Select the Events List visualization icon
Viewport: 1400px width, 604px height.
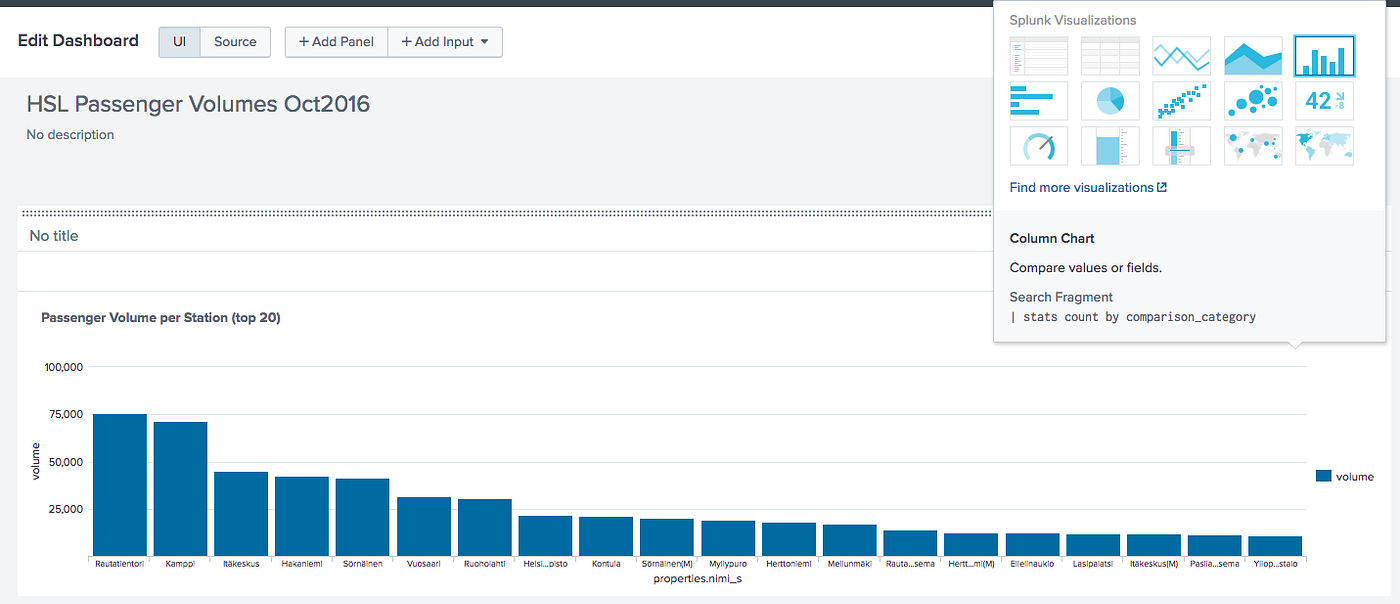tap(1038, 56)
